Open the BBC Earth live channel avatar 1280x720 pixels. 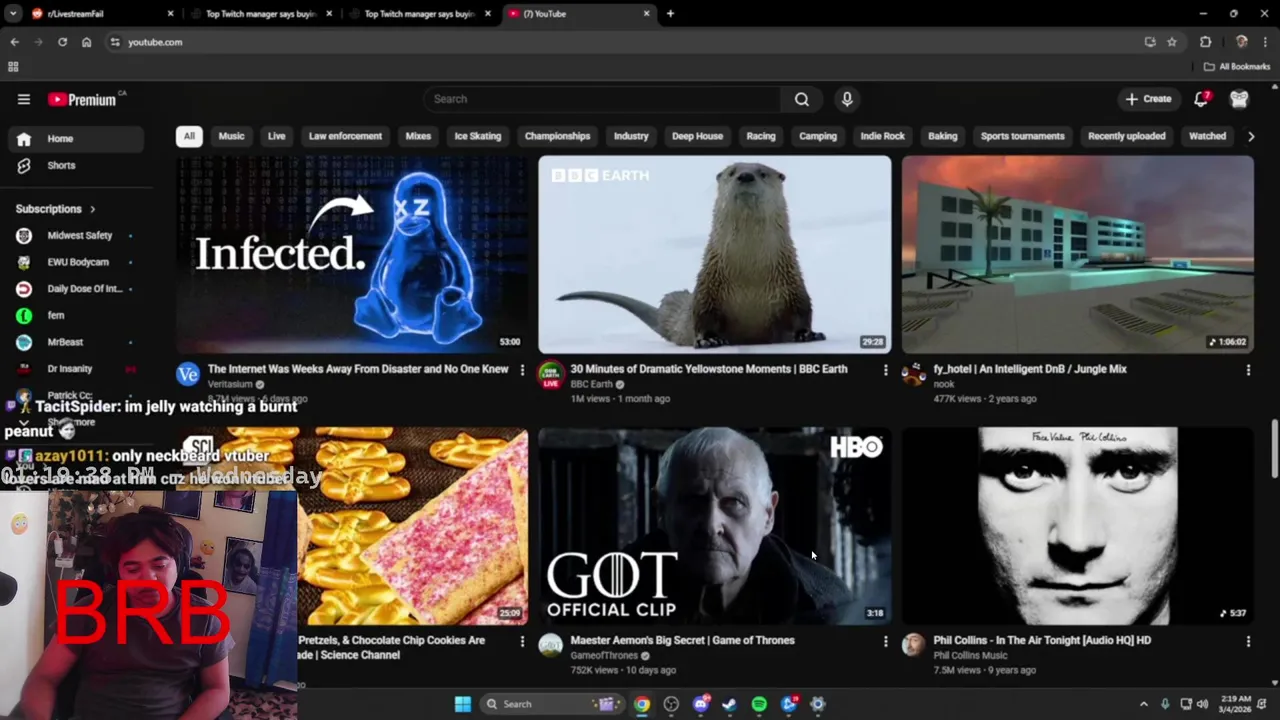(550, 375)
